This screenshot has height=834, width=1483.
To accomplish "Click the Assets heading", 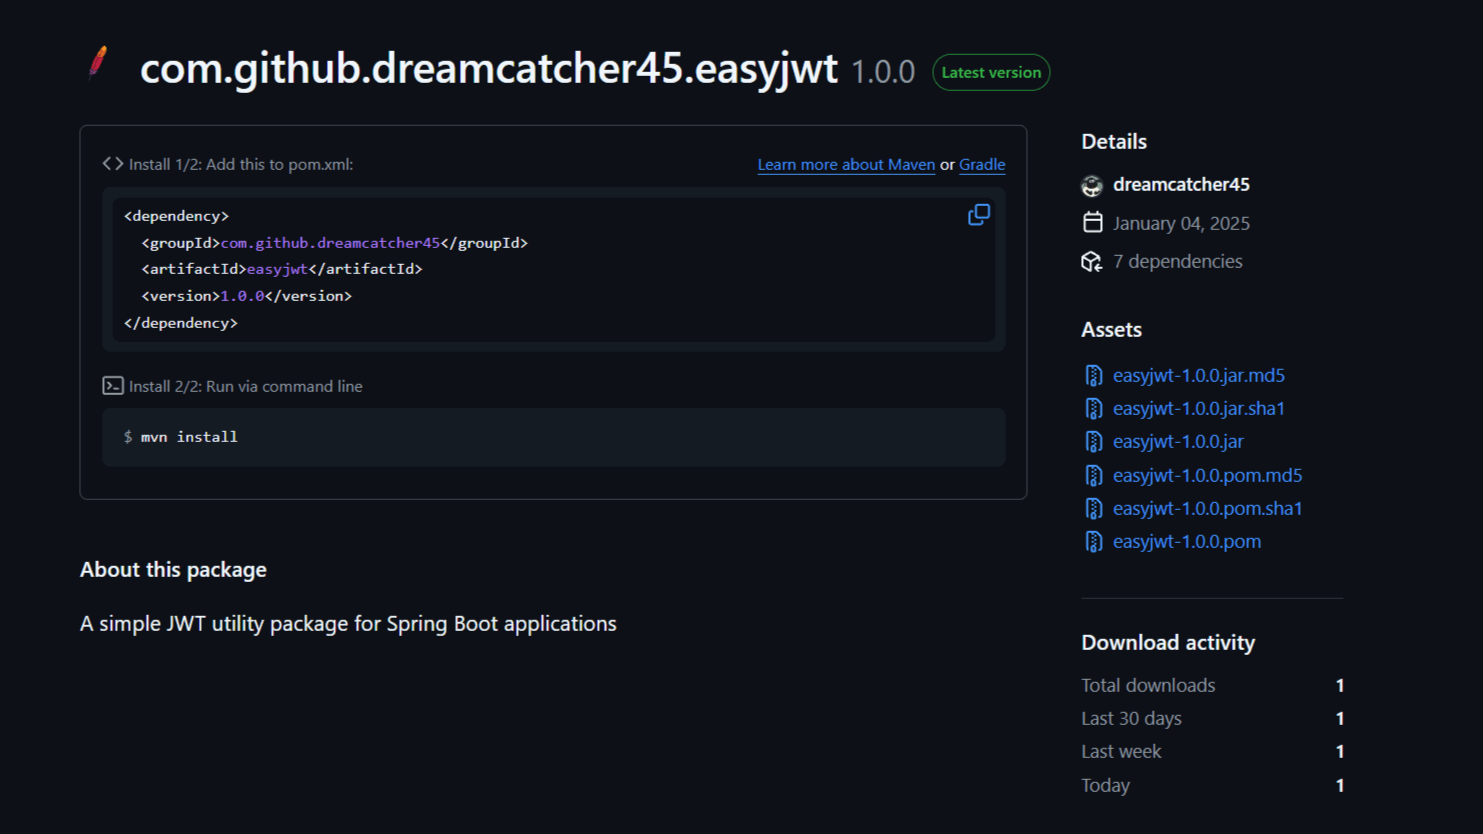I will [1111, 330].
